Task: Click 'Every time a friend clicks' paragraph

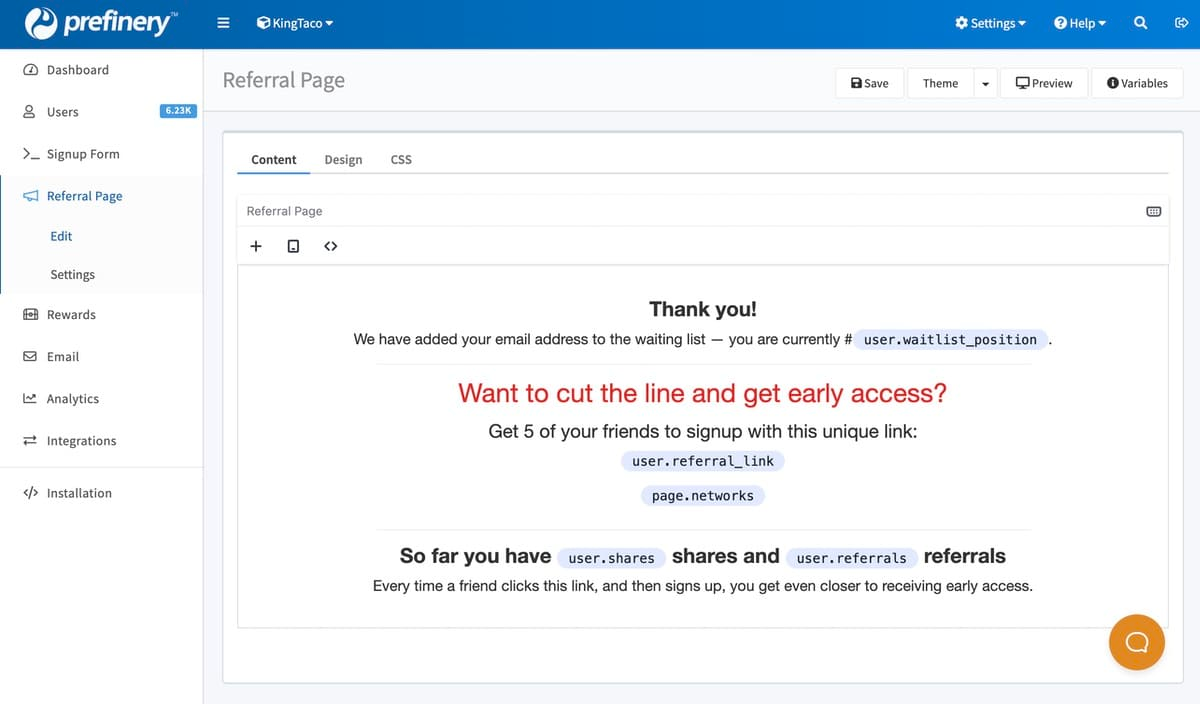Action: pos(703,586)
